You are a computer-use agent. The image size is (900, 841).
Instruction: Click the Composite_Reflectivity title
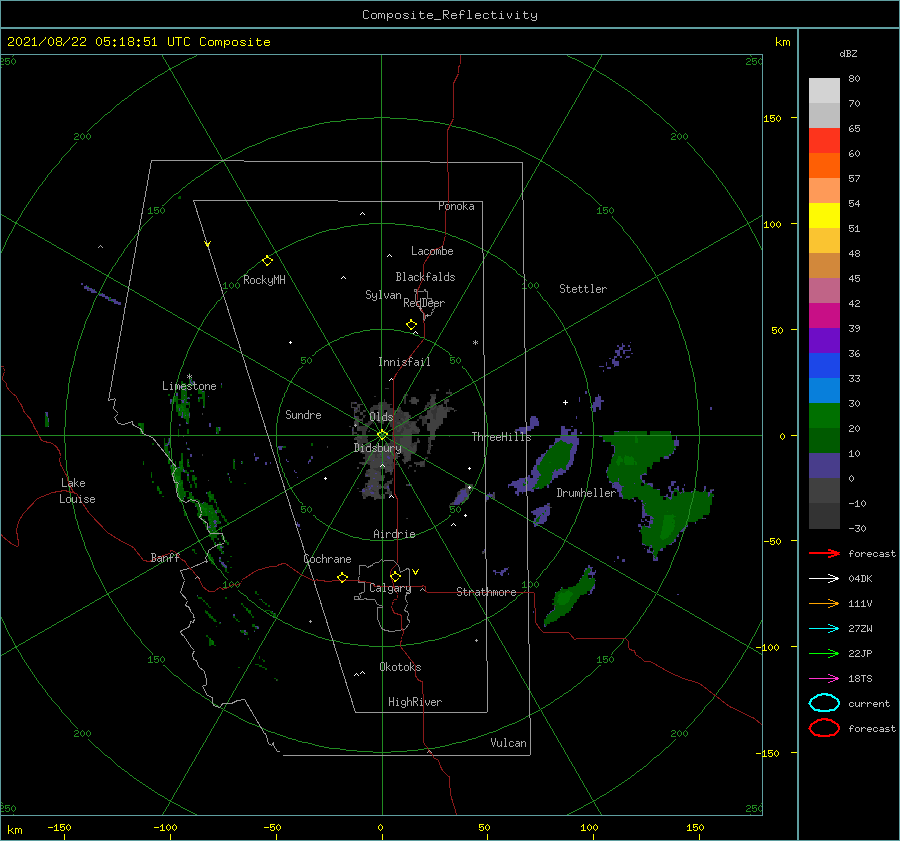pos(450,15)
